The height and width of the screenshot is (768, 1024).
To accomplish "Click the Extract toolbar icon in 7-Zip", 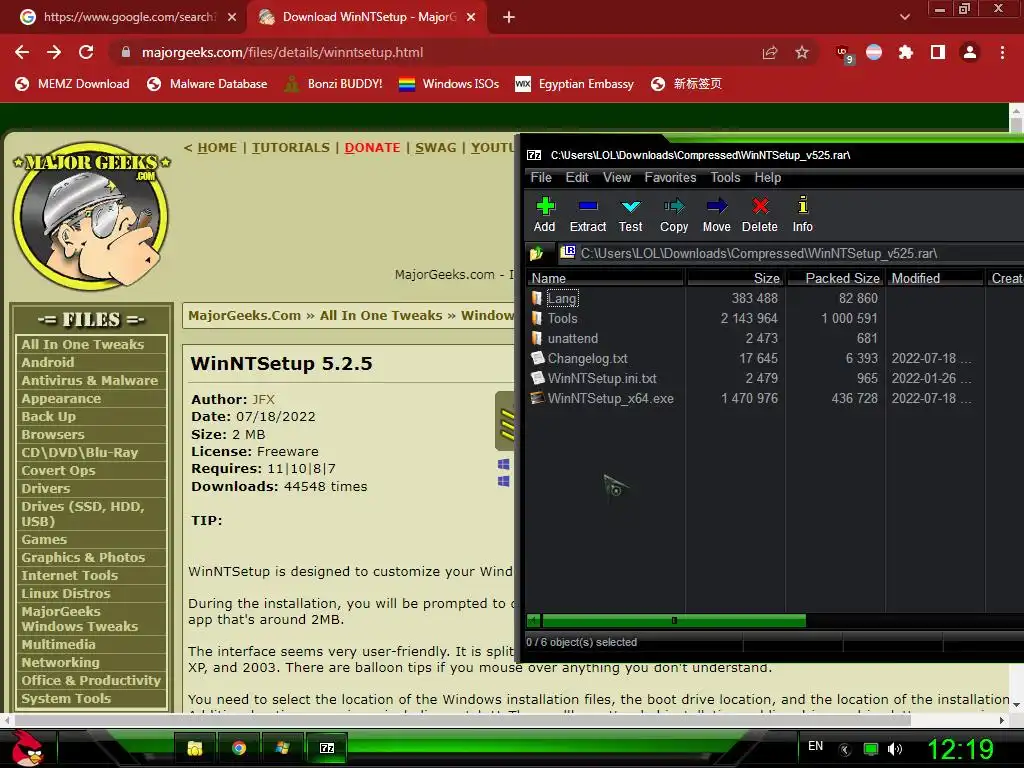I will [588, 215].
